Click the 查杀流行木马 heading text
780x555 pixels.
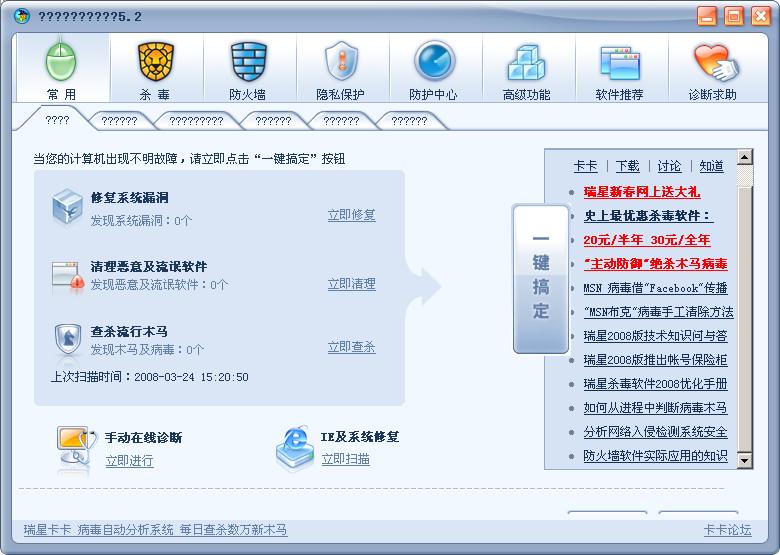pyautogui.click(x=129, y=331)
